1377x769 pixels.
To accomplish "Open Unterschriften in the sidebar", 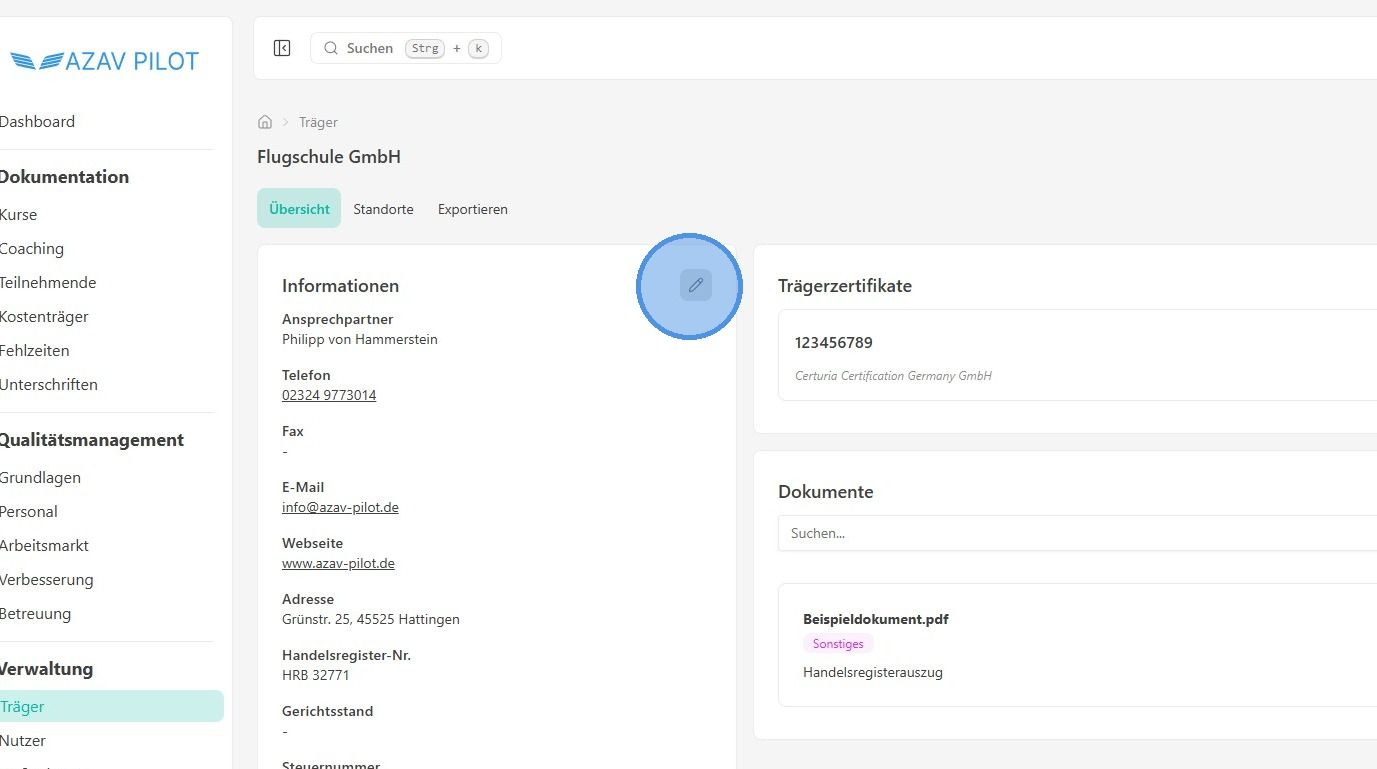I will (49, 385).
